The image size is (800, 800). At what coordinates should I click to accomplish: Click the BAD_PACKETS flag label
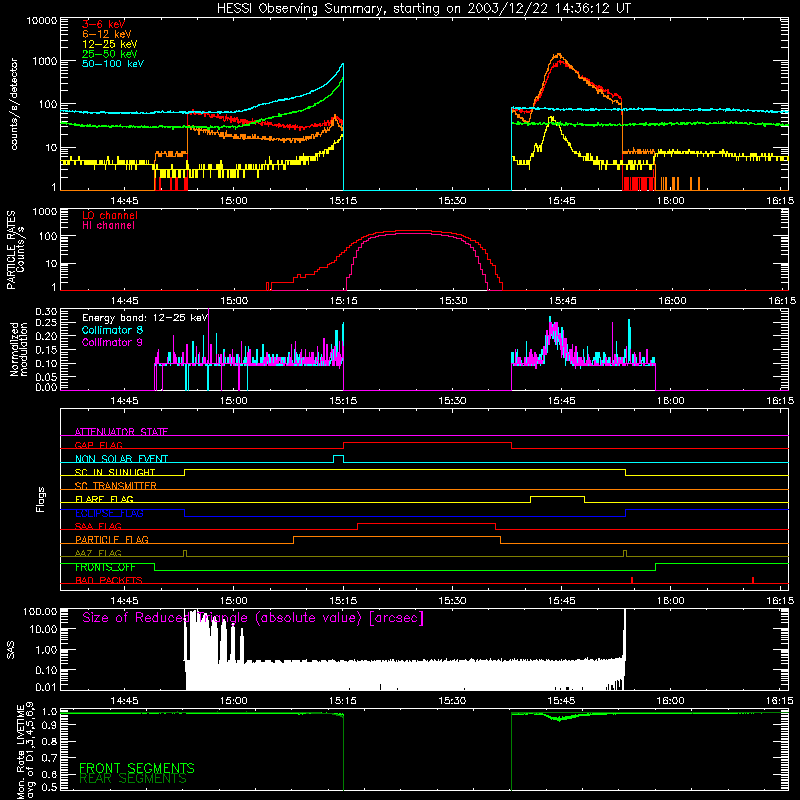109,580
